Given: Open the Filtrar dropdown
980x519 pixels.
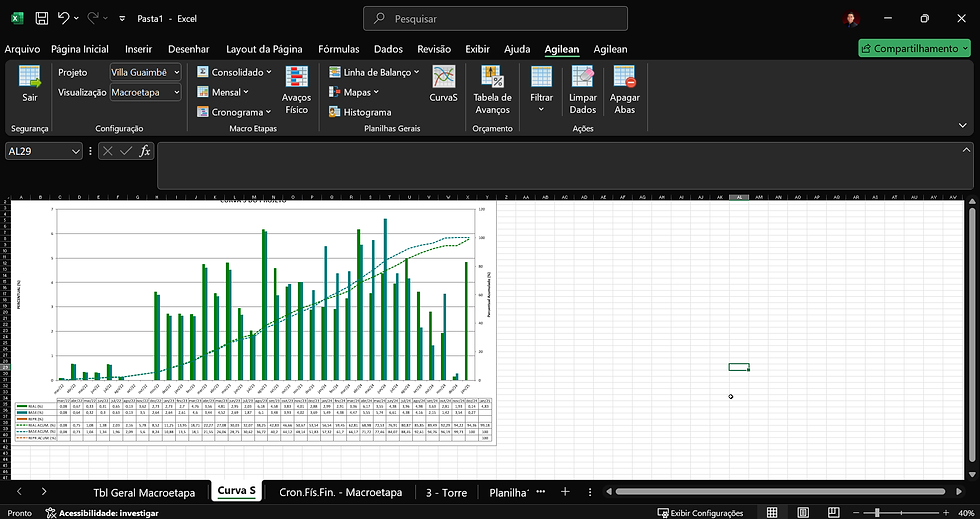Looking at the screenshot, I should [x=541, y=90].
